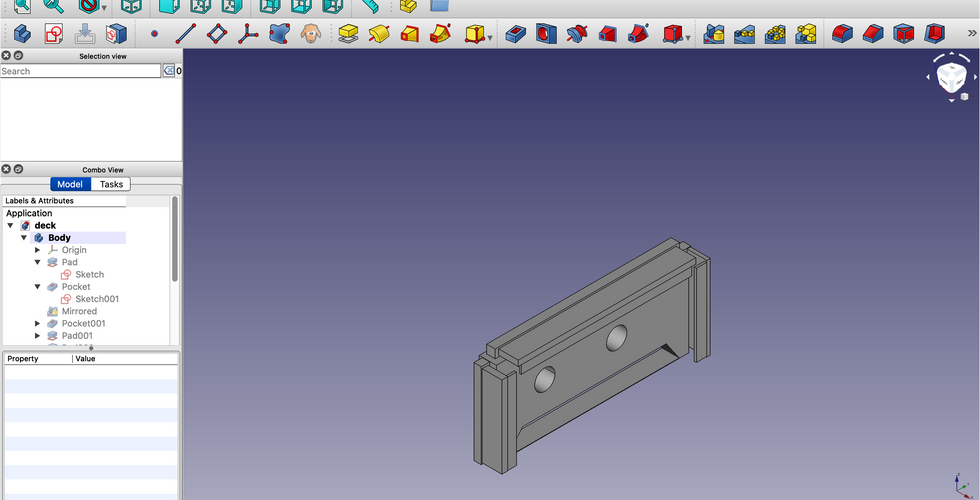The image size is (980, 500).
Task: Apply the Chamfer tool
Action: coord(873,33)
